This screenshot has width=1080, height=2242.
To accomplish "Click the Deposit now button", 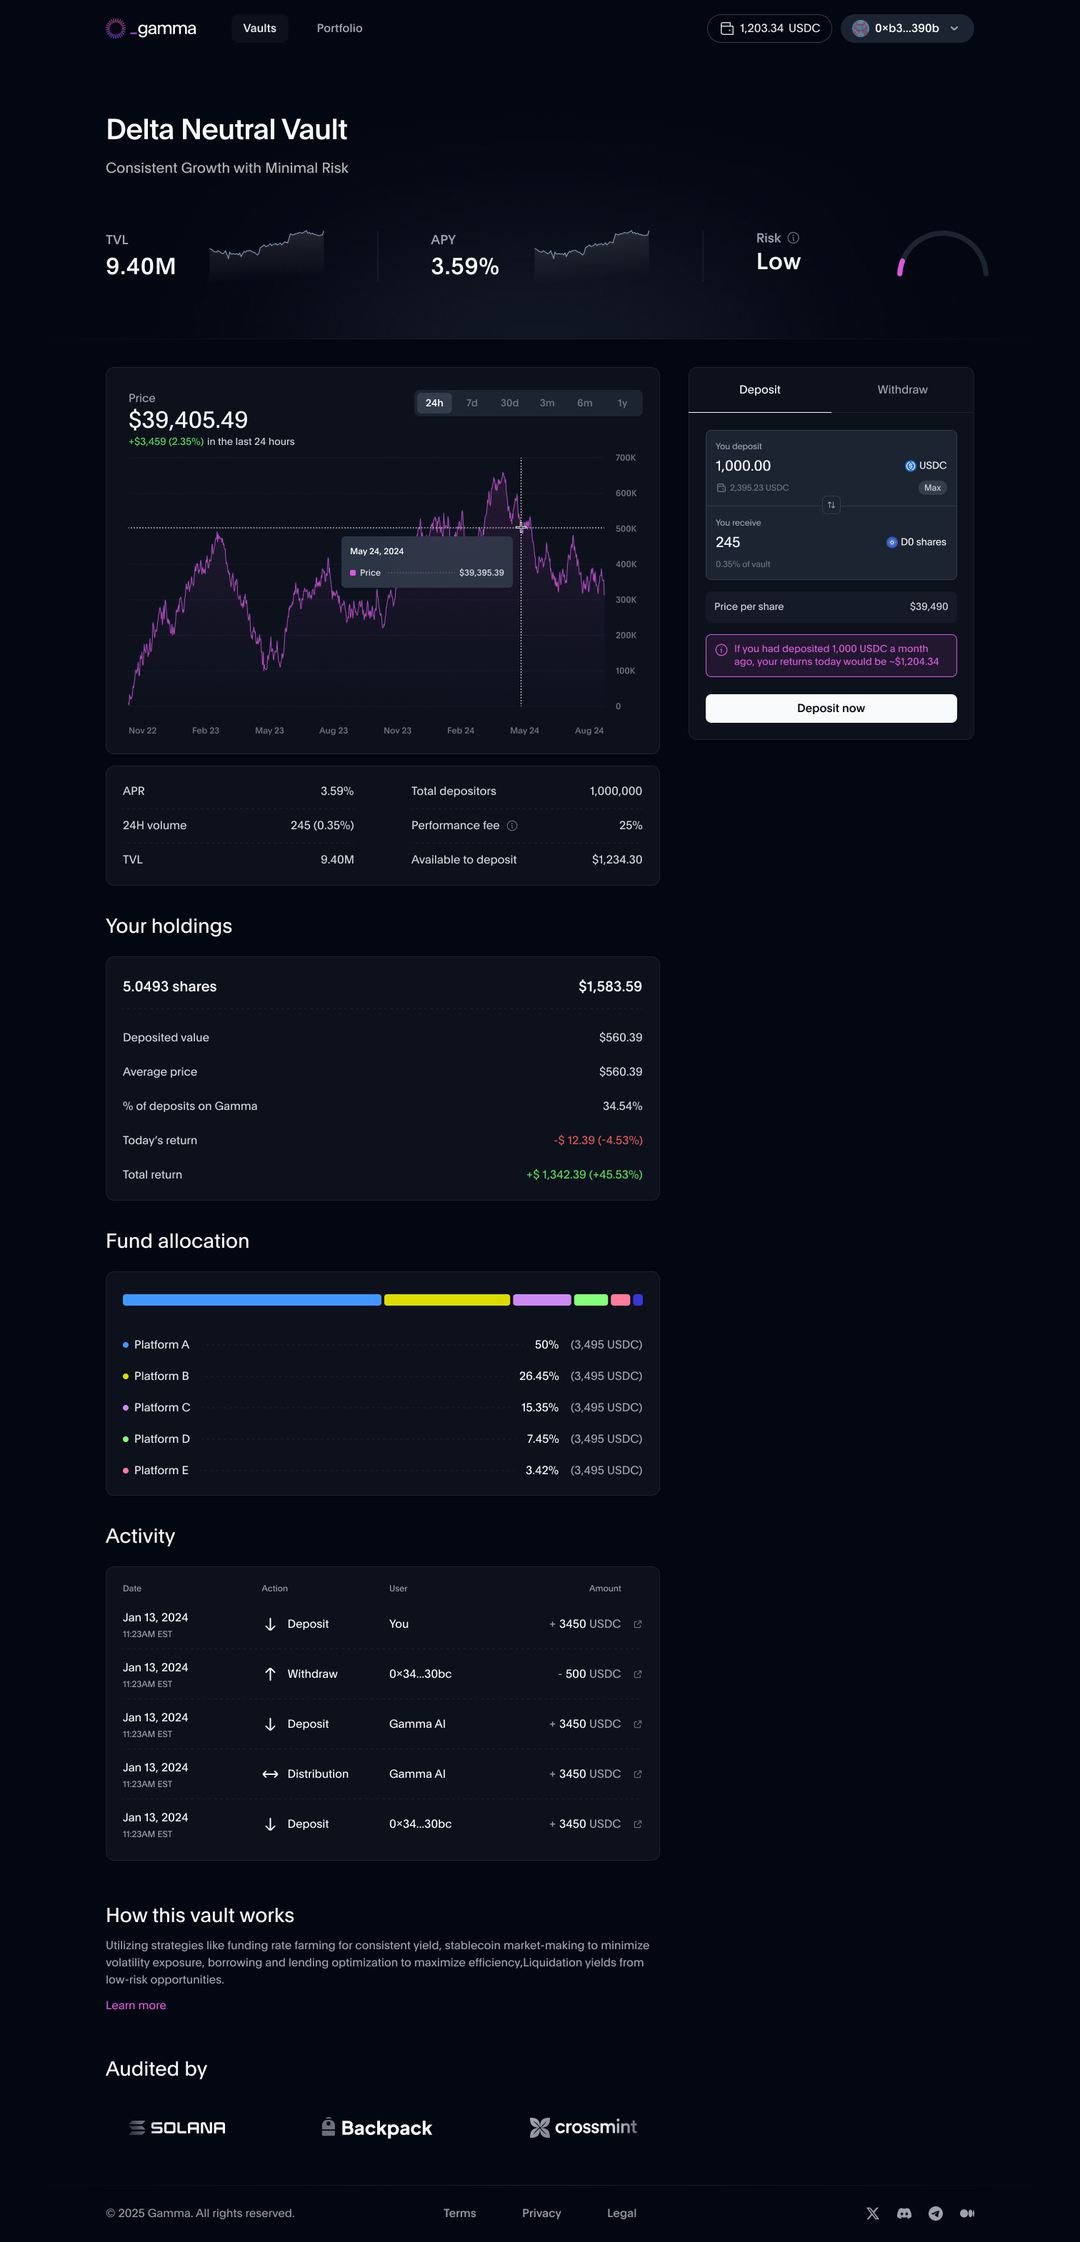I will [831, 708].
